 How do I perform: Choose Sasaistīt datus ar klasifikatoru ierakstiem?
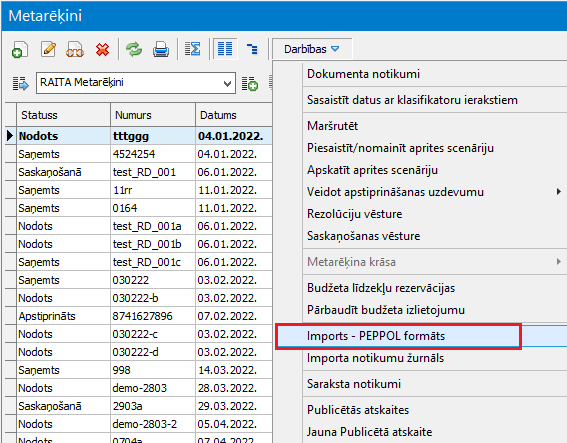pyautogui.click(x=412, y=100)
